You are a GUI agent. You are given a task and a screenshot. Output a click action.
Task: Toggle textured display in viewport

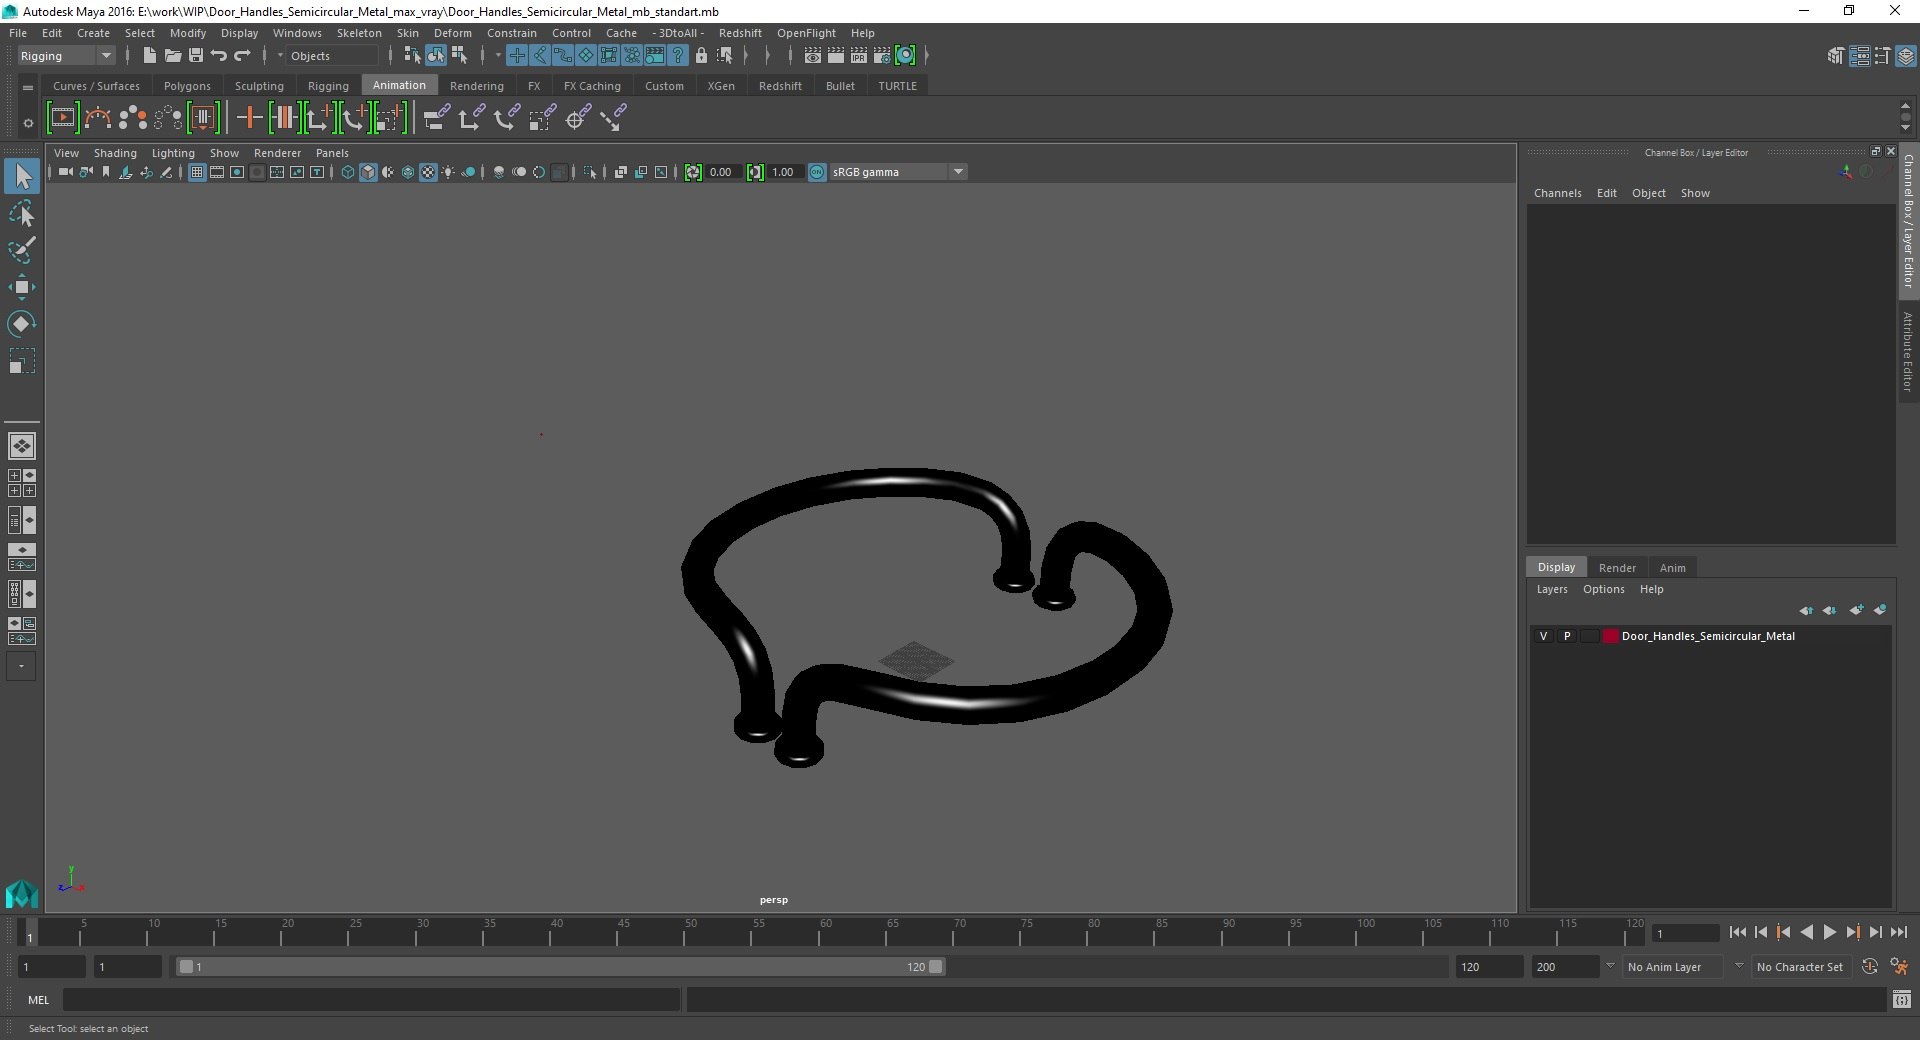pos(428,172)
